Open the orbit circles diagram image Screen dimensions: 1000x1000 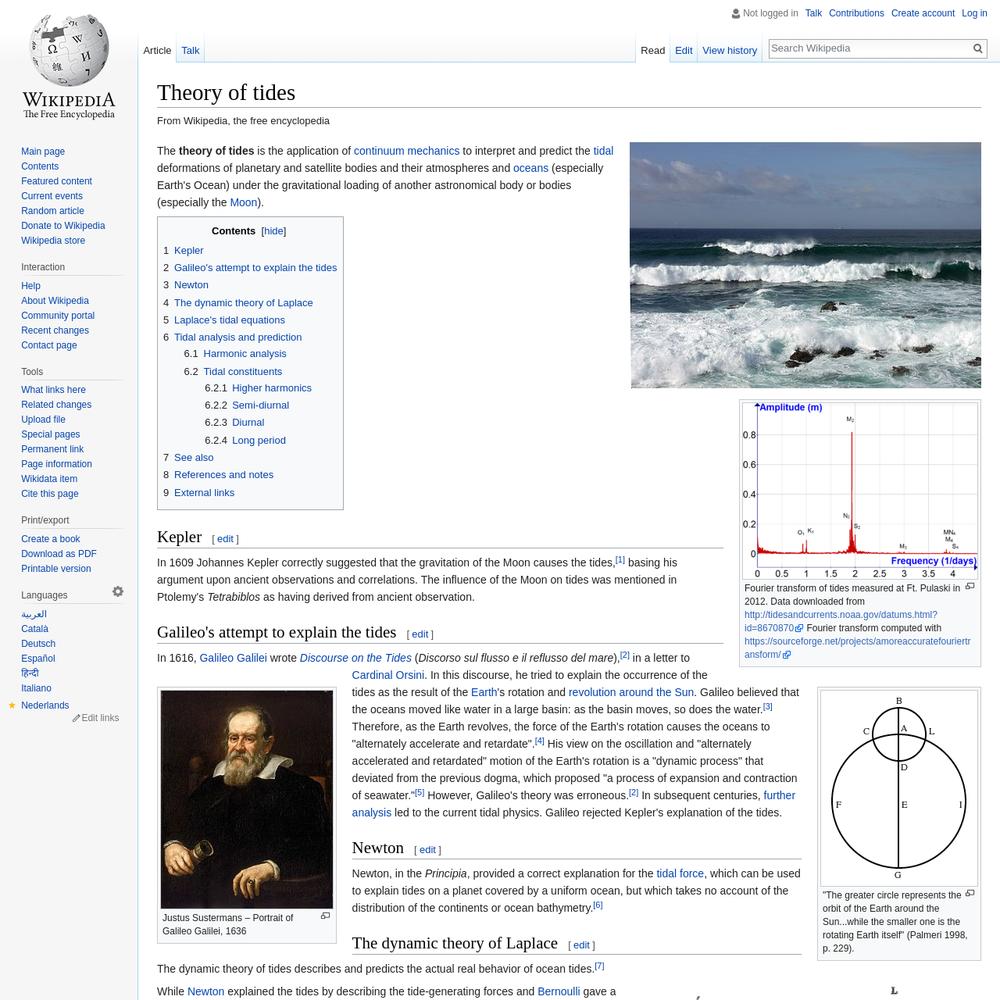(x=899, y=788)
